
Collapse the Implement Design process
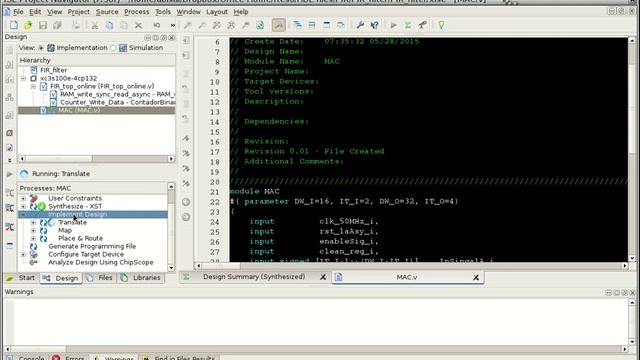point(24,214)
